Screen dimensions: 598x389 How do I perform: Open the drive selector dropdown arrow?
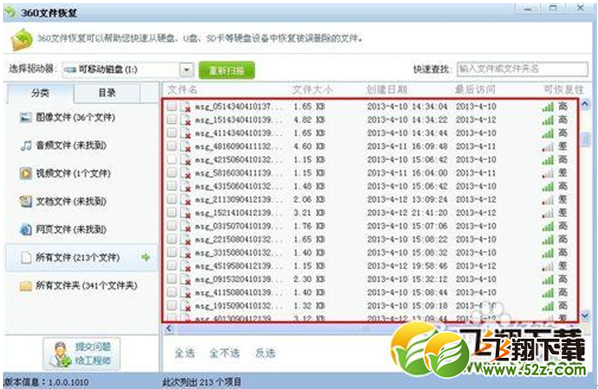186,70
